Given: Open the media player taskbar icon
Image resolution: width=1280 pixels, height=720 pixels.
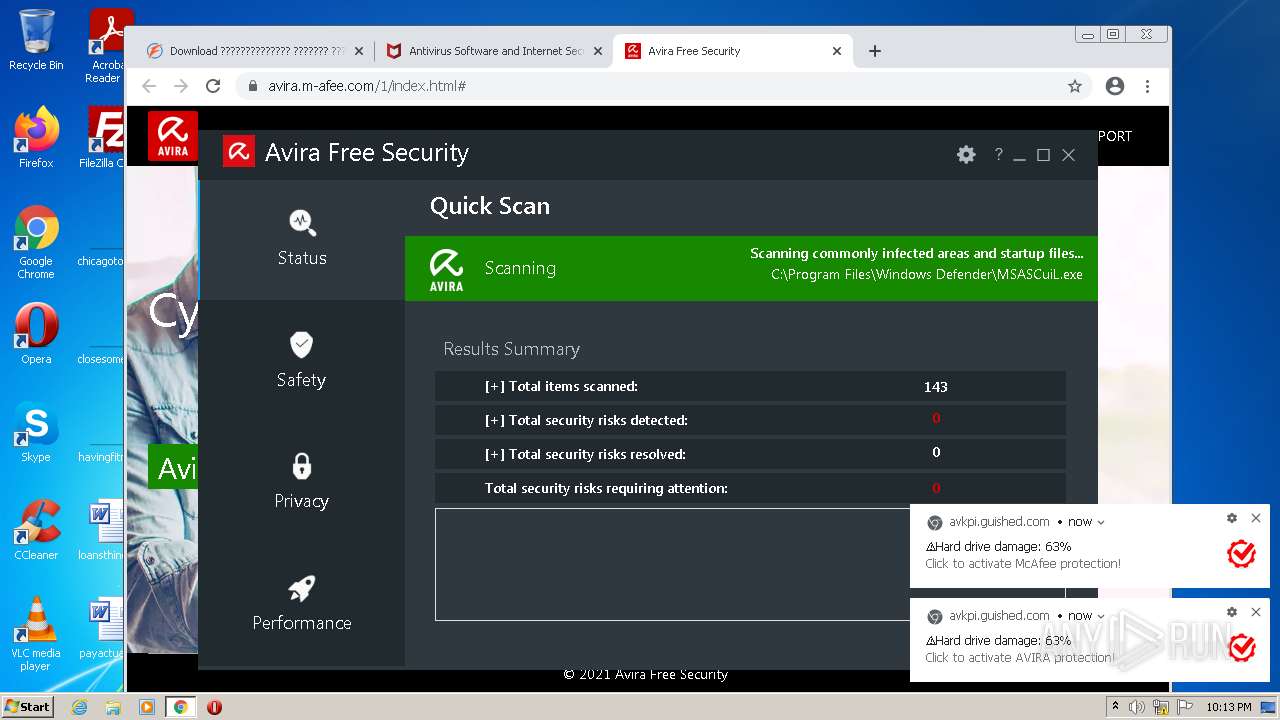Looking at the screenshot, I should [x=147, y=707].
